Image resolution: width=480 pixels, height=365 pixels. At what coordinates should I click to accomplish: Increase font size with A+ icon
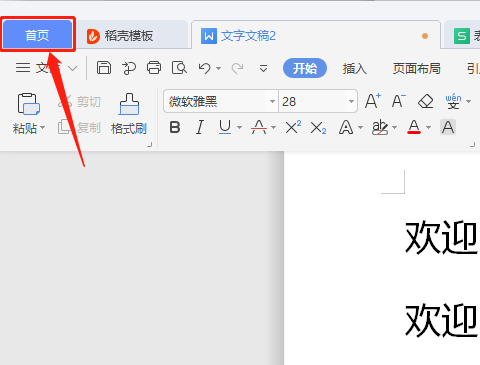coord(373,101)
